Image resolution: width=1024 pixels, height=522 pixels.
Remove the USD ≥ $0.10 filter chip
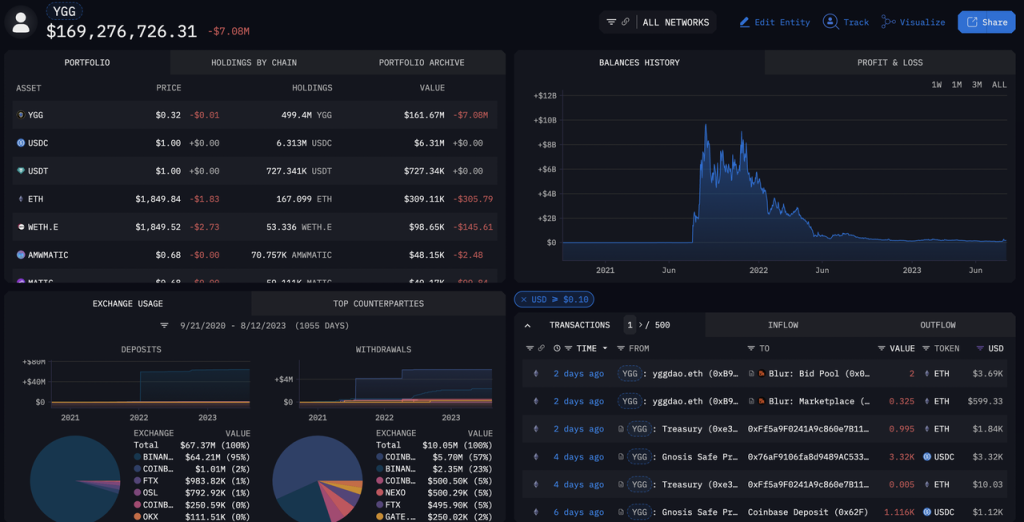523,300
